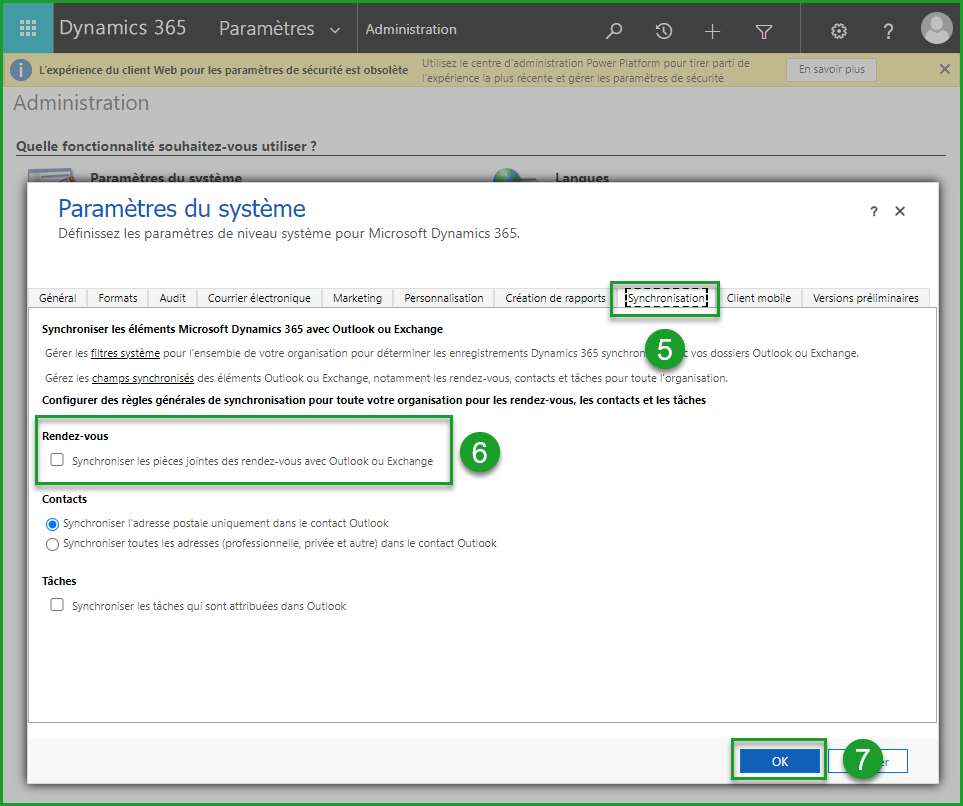Switch to the Audit tab
The image size is (963, 806).
pyautogui.click(x=172, y=298)
